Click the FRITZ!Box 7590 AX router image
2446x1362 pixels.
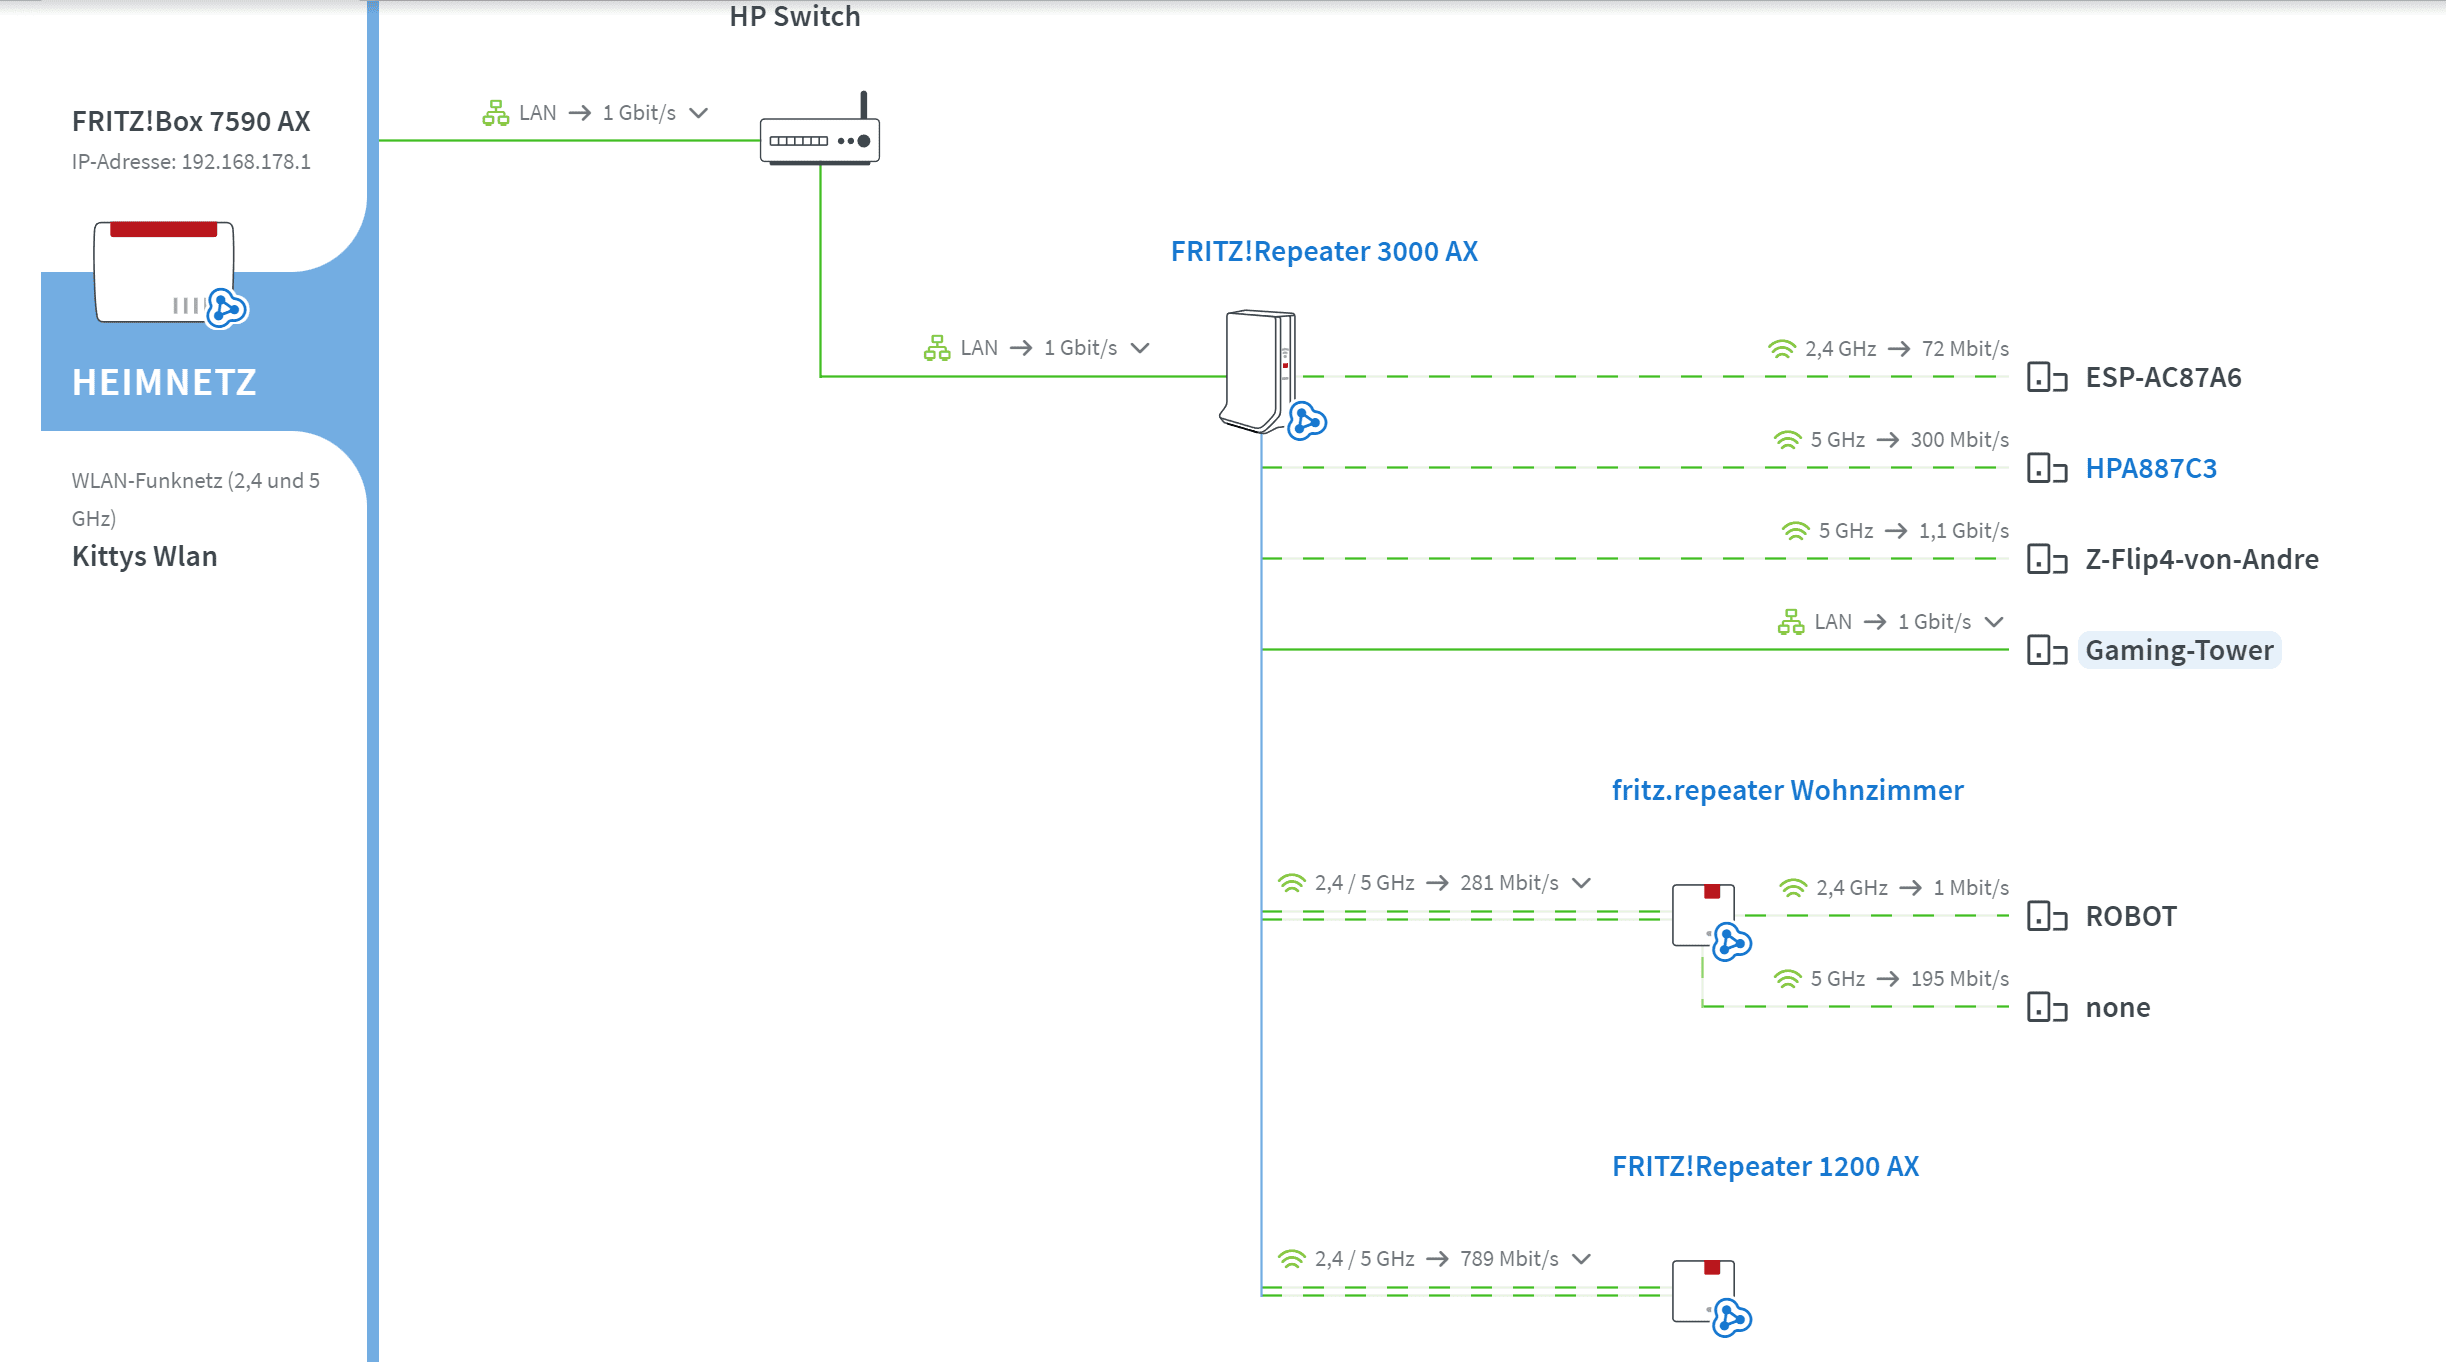tap(165, 272)
